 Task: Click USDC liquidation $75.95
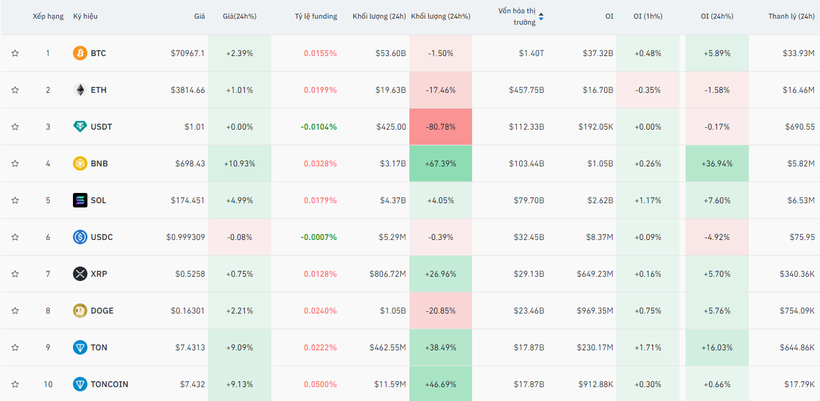pyautogui.click(x=803, y=237)
